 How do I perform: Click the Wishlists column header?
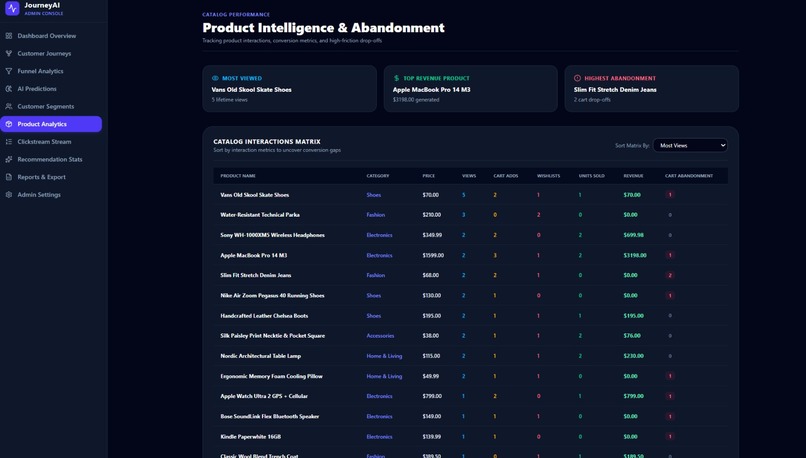pos(548,176)
